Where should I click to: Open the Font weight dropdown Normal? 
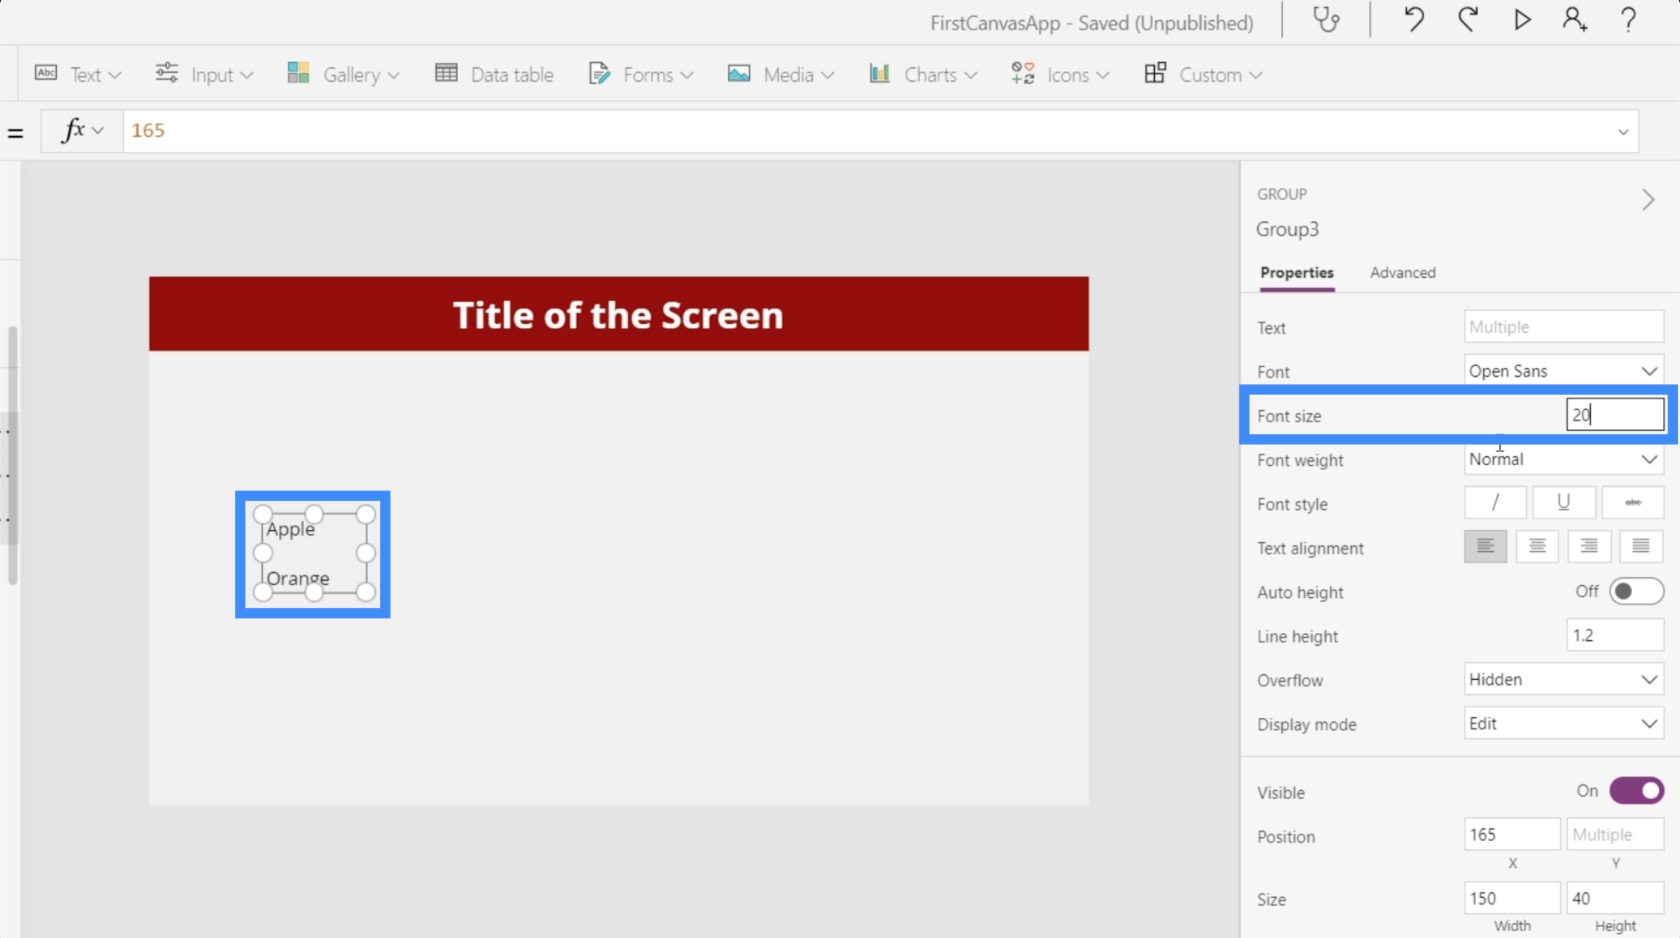pyautogui.click(x=1564, y=459)
